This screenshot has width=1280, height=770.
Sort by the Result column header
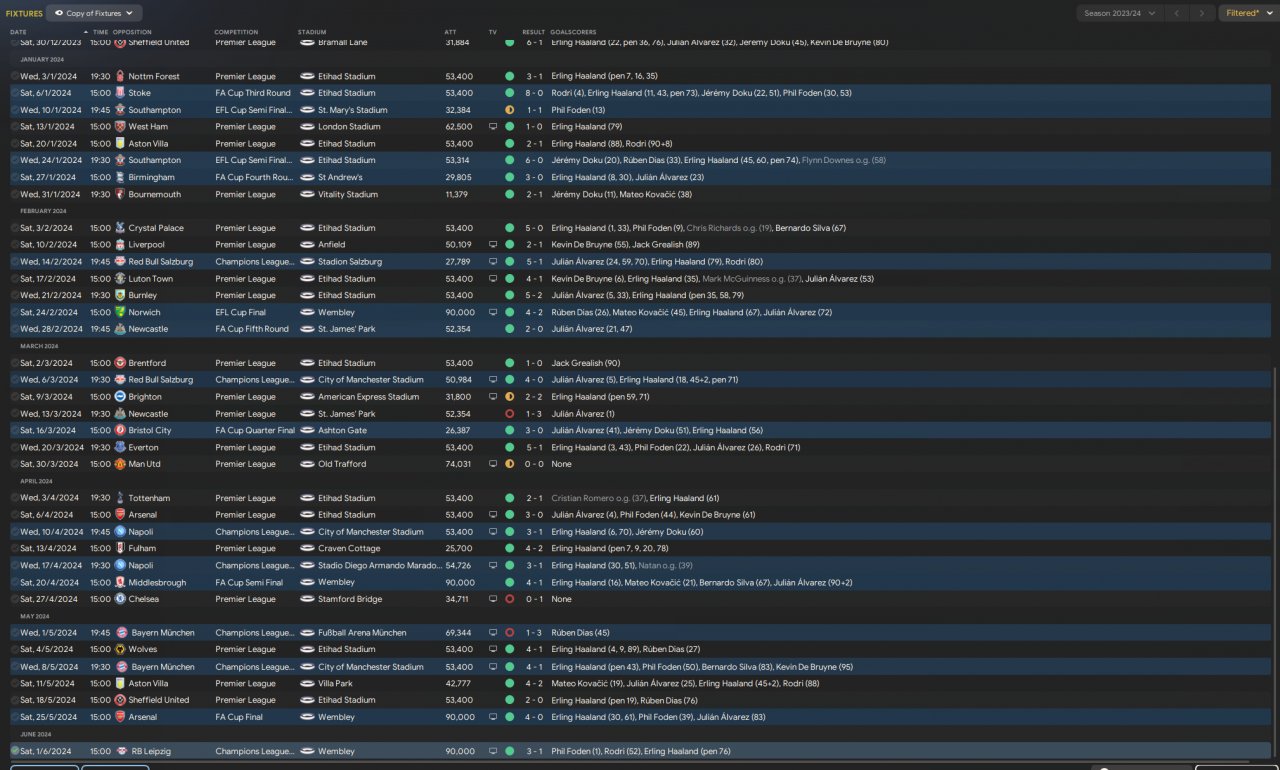(x=533, y=32)
